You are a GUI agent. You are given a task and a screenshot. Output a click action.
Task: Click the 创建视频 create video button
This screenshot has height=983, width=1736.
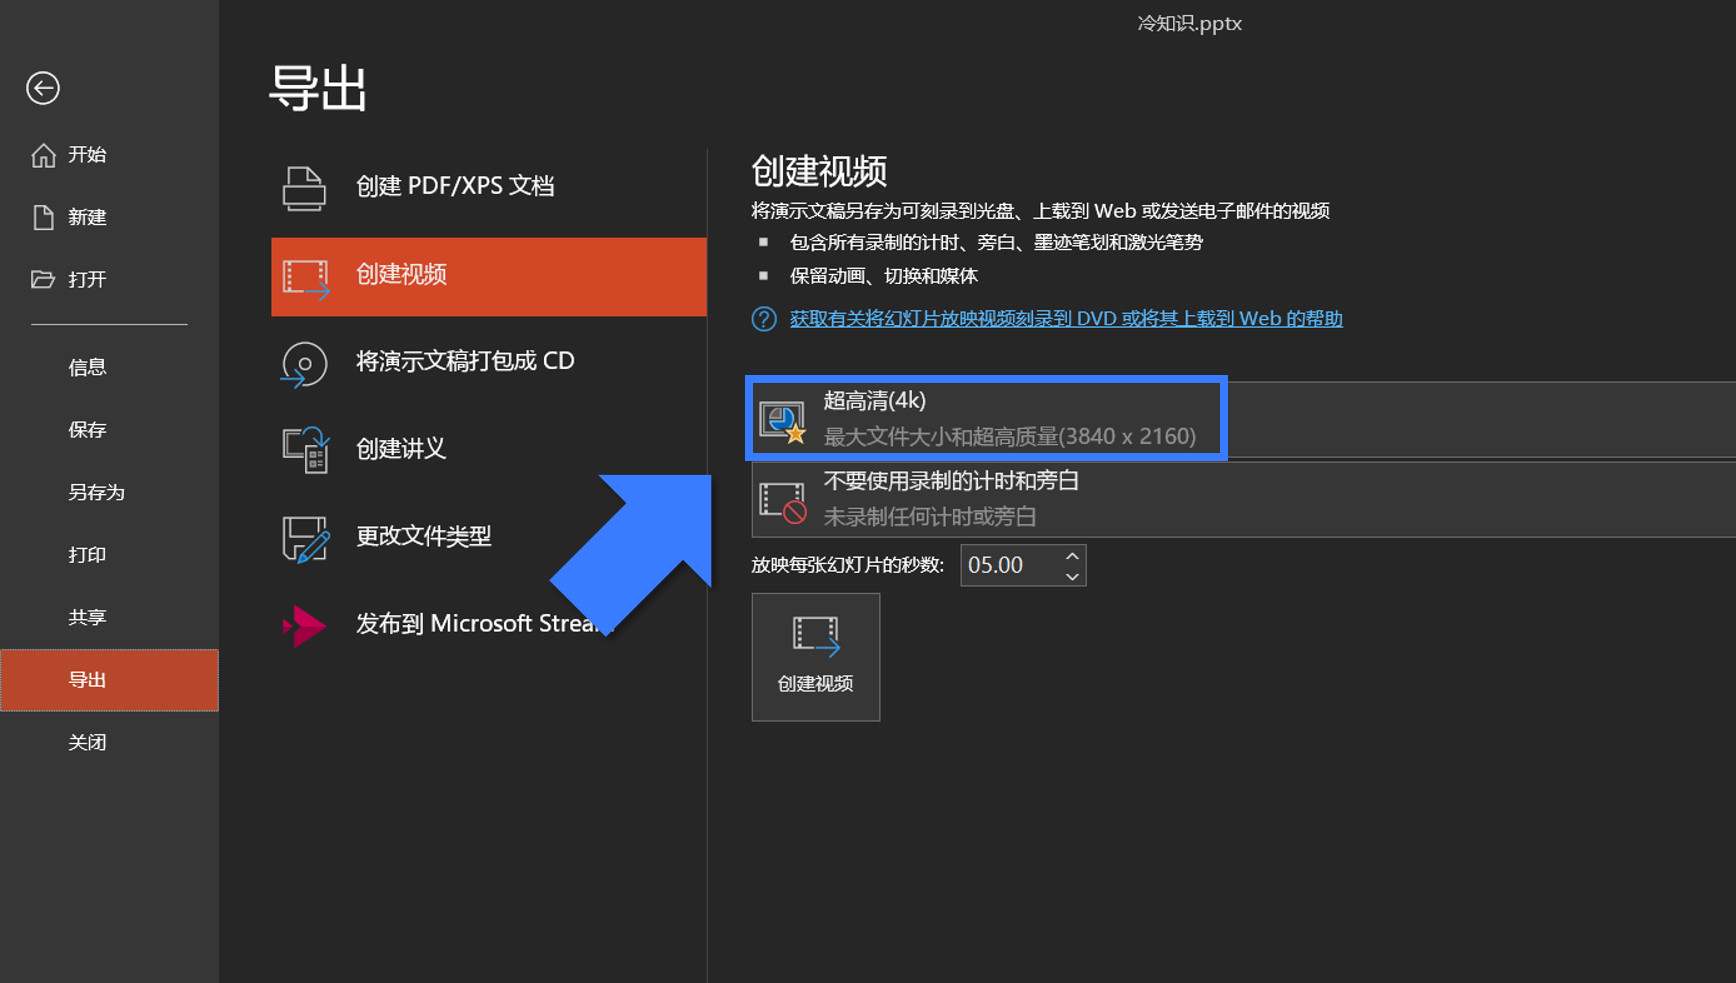click(x=815, y=657)
